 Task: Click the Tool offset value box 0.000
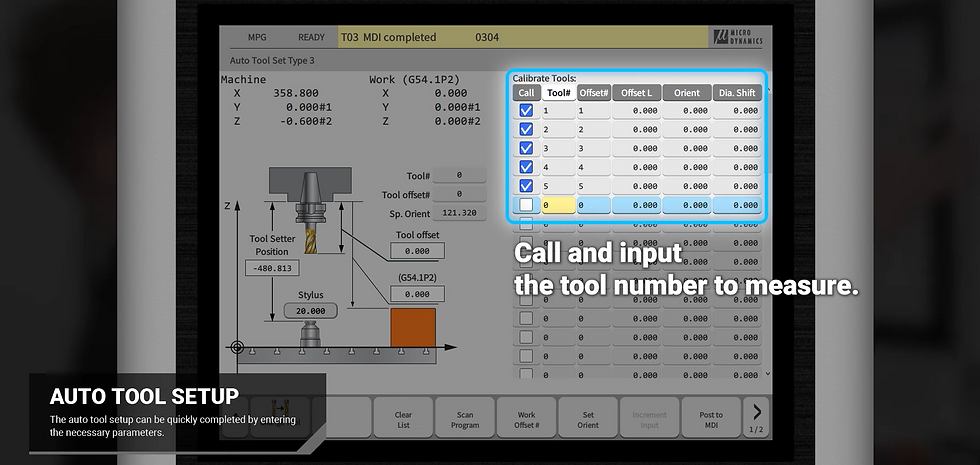418,251
